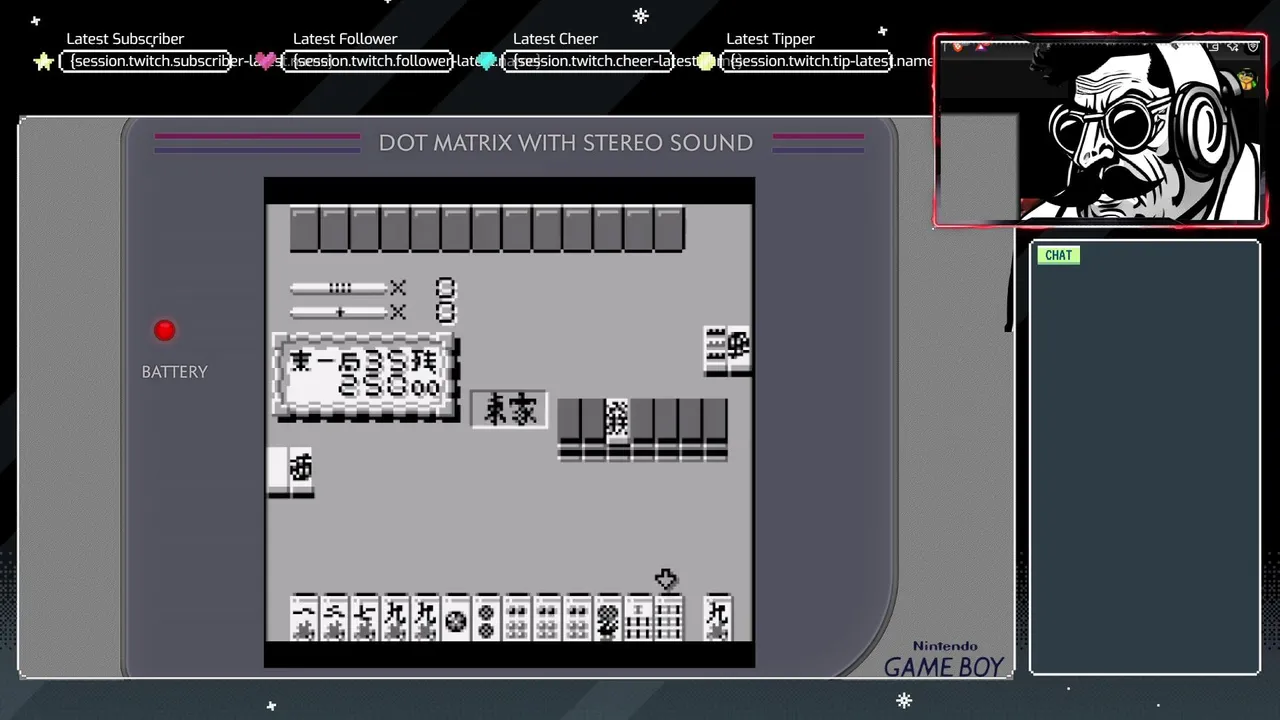Click the riichi stick count zero
The height and width of the screenshot is (720, 1280).
click(446, 288)
